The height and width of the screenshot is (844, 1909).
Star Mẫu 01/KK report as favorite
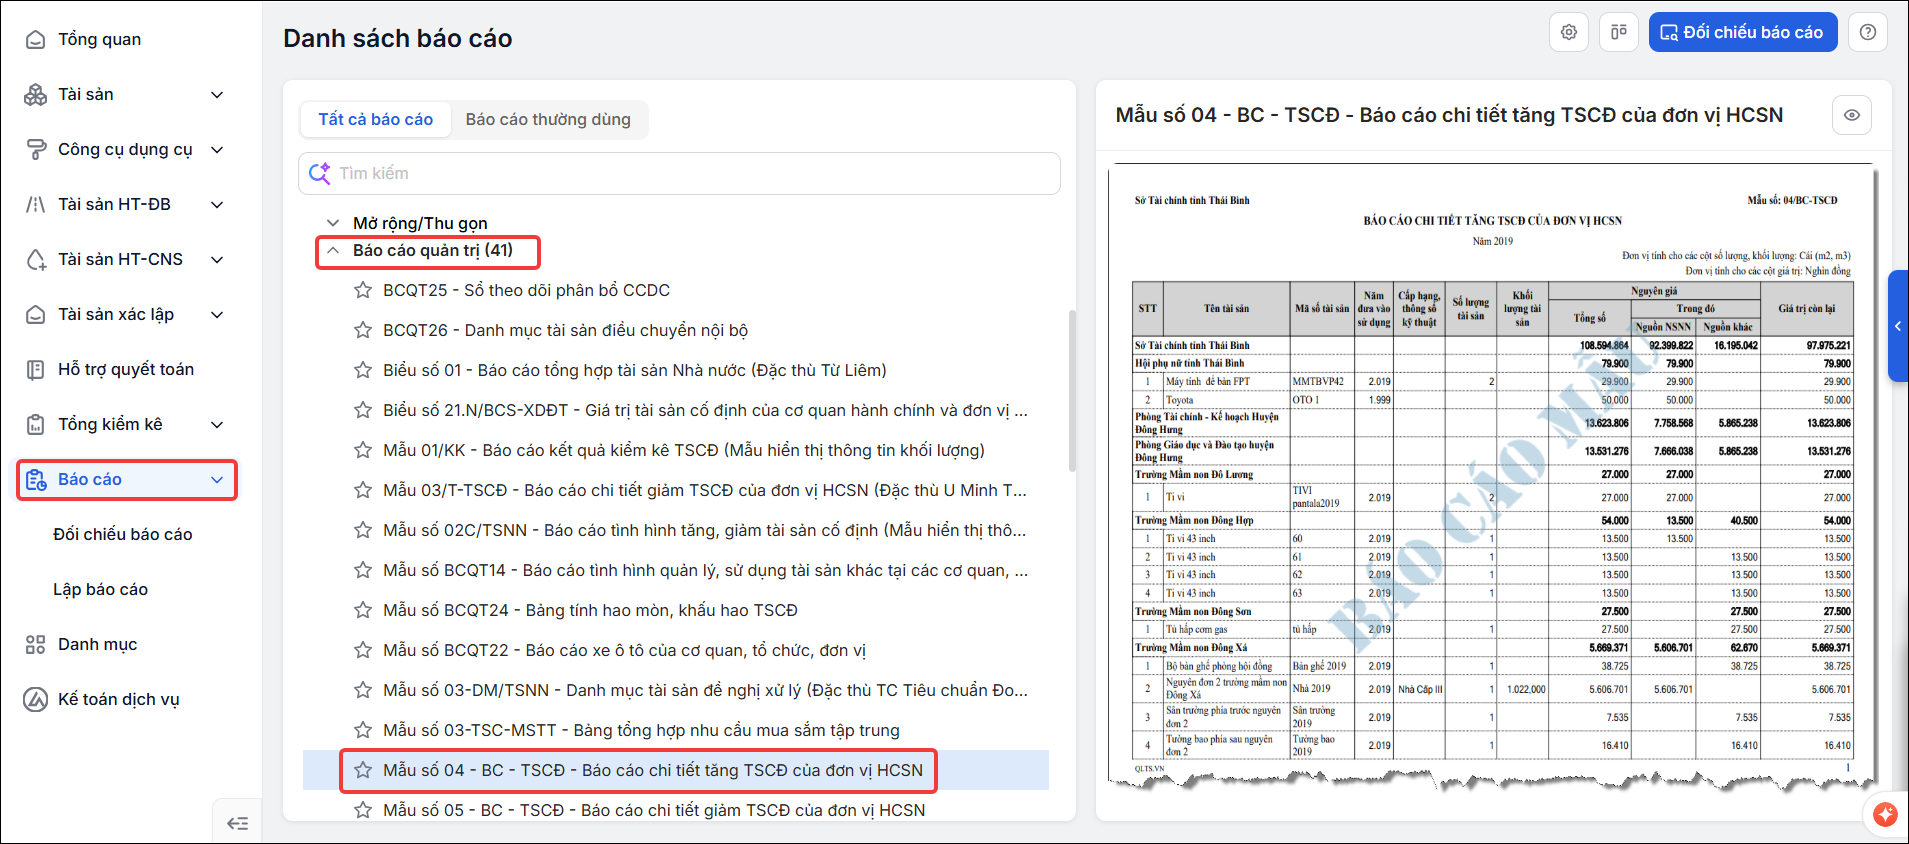coord(363,450)
